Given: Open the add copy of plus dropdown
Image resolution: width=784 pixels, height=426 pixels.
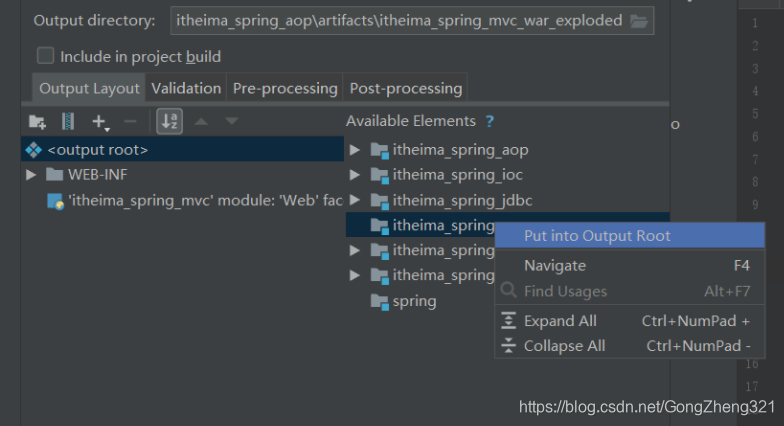Looking at the screenshot, I should pyautogui.click(x=100, y=122).
